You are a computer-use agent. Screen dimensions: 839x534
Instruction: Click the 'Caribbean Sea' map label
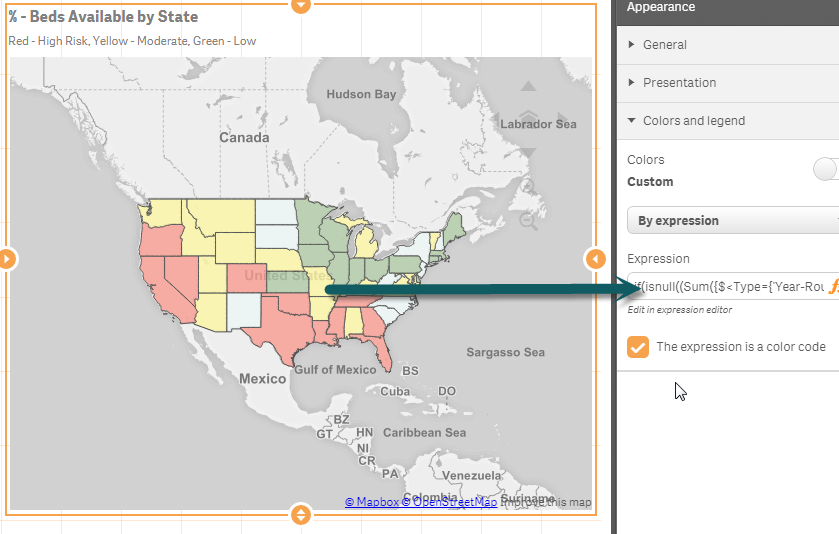(x=424, y=432)
